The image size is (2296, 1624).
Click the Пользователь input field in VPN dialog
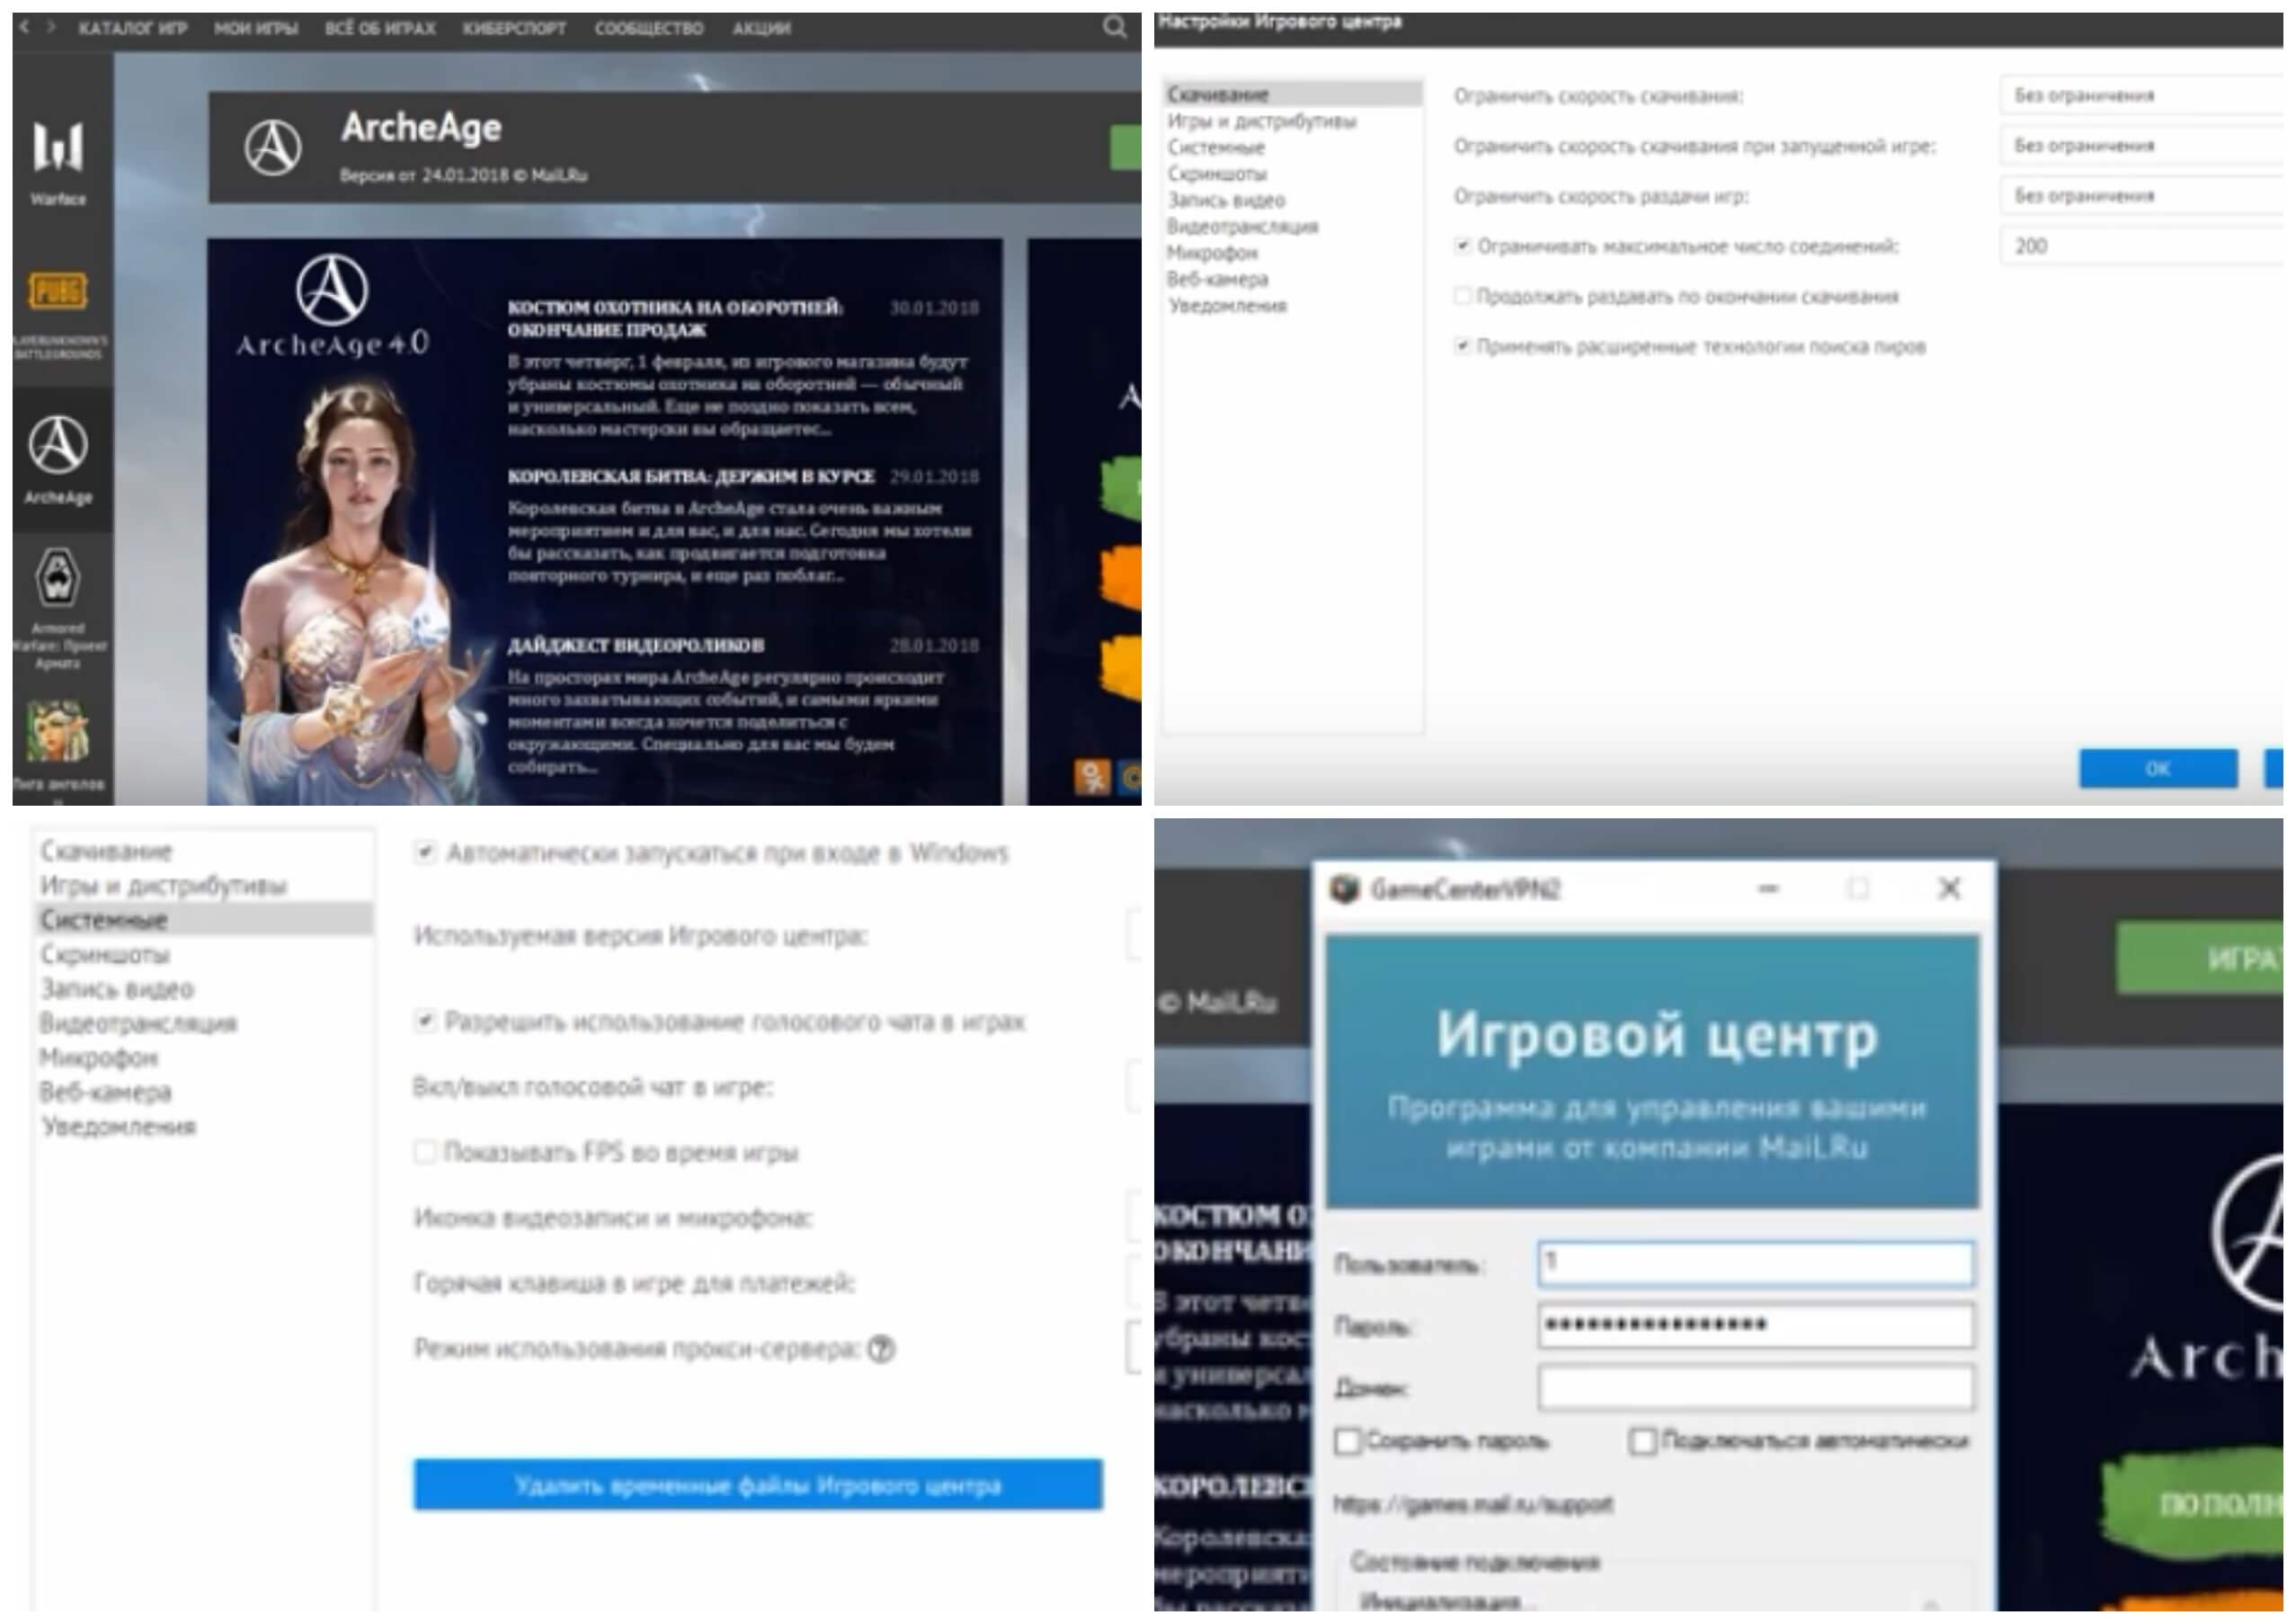point(1756,1263)
